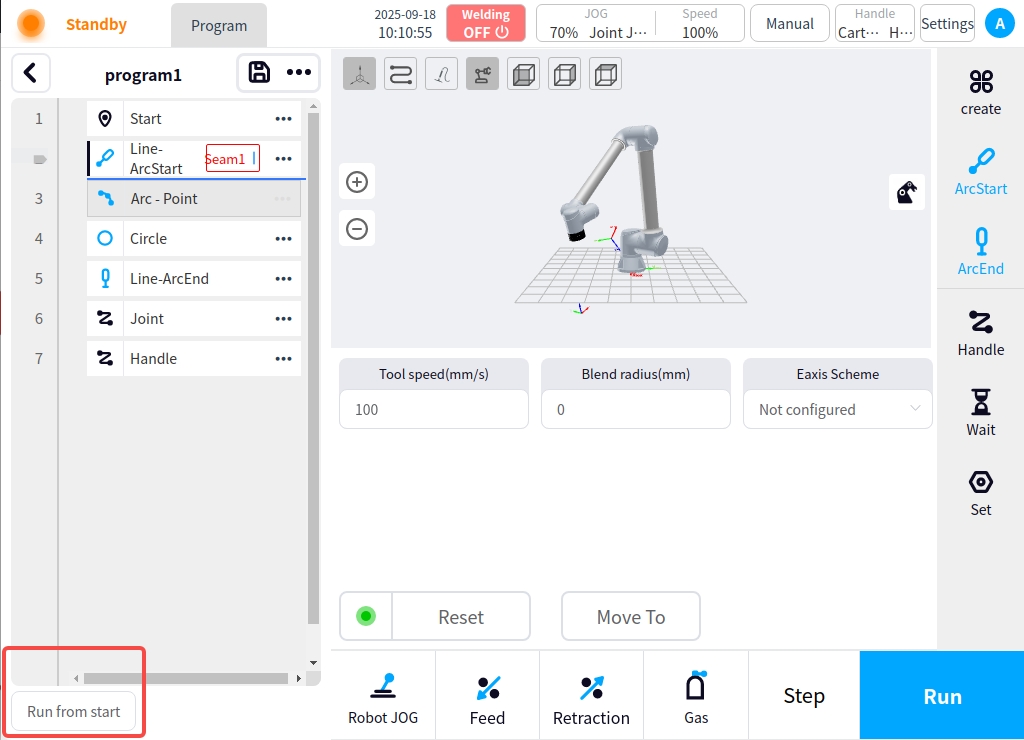Image resolution: width=1024 pixels, height=740 pixels.
Task: Click the Tool speed input field
Action: tap(433, 409)
